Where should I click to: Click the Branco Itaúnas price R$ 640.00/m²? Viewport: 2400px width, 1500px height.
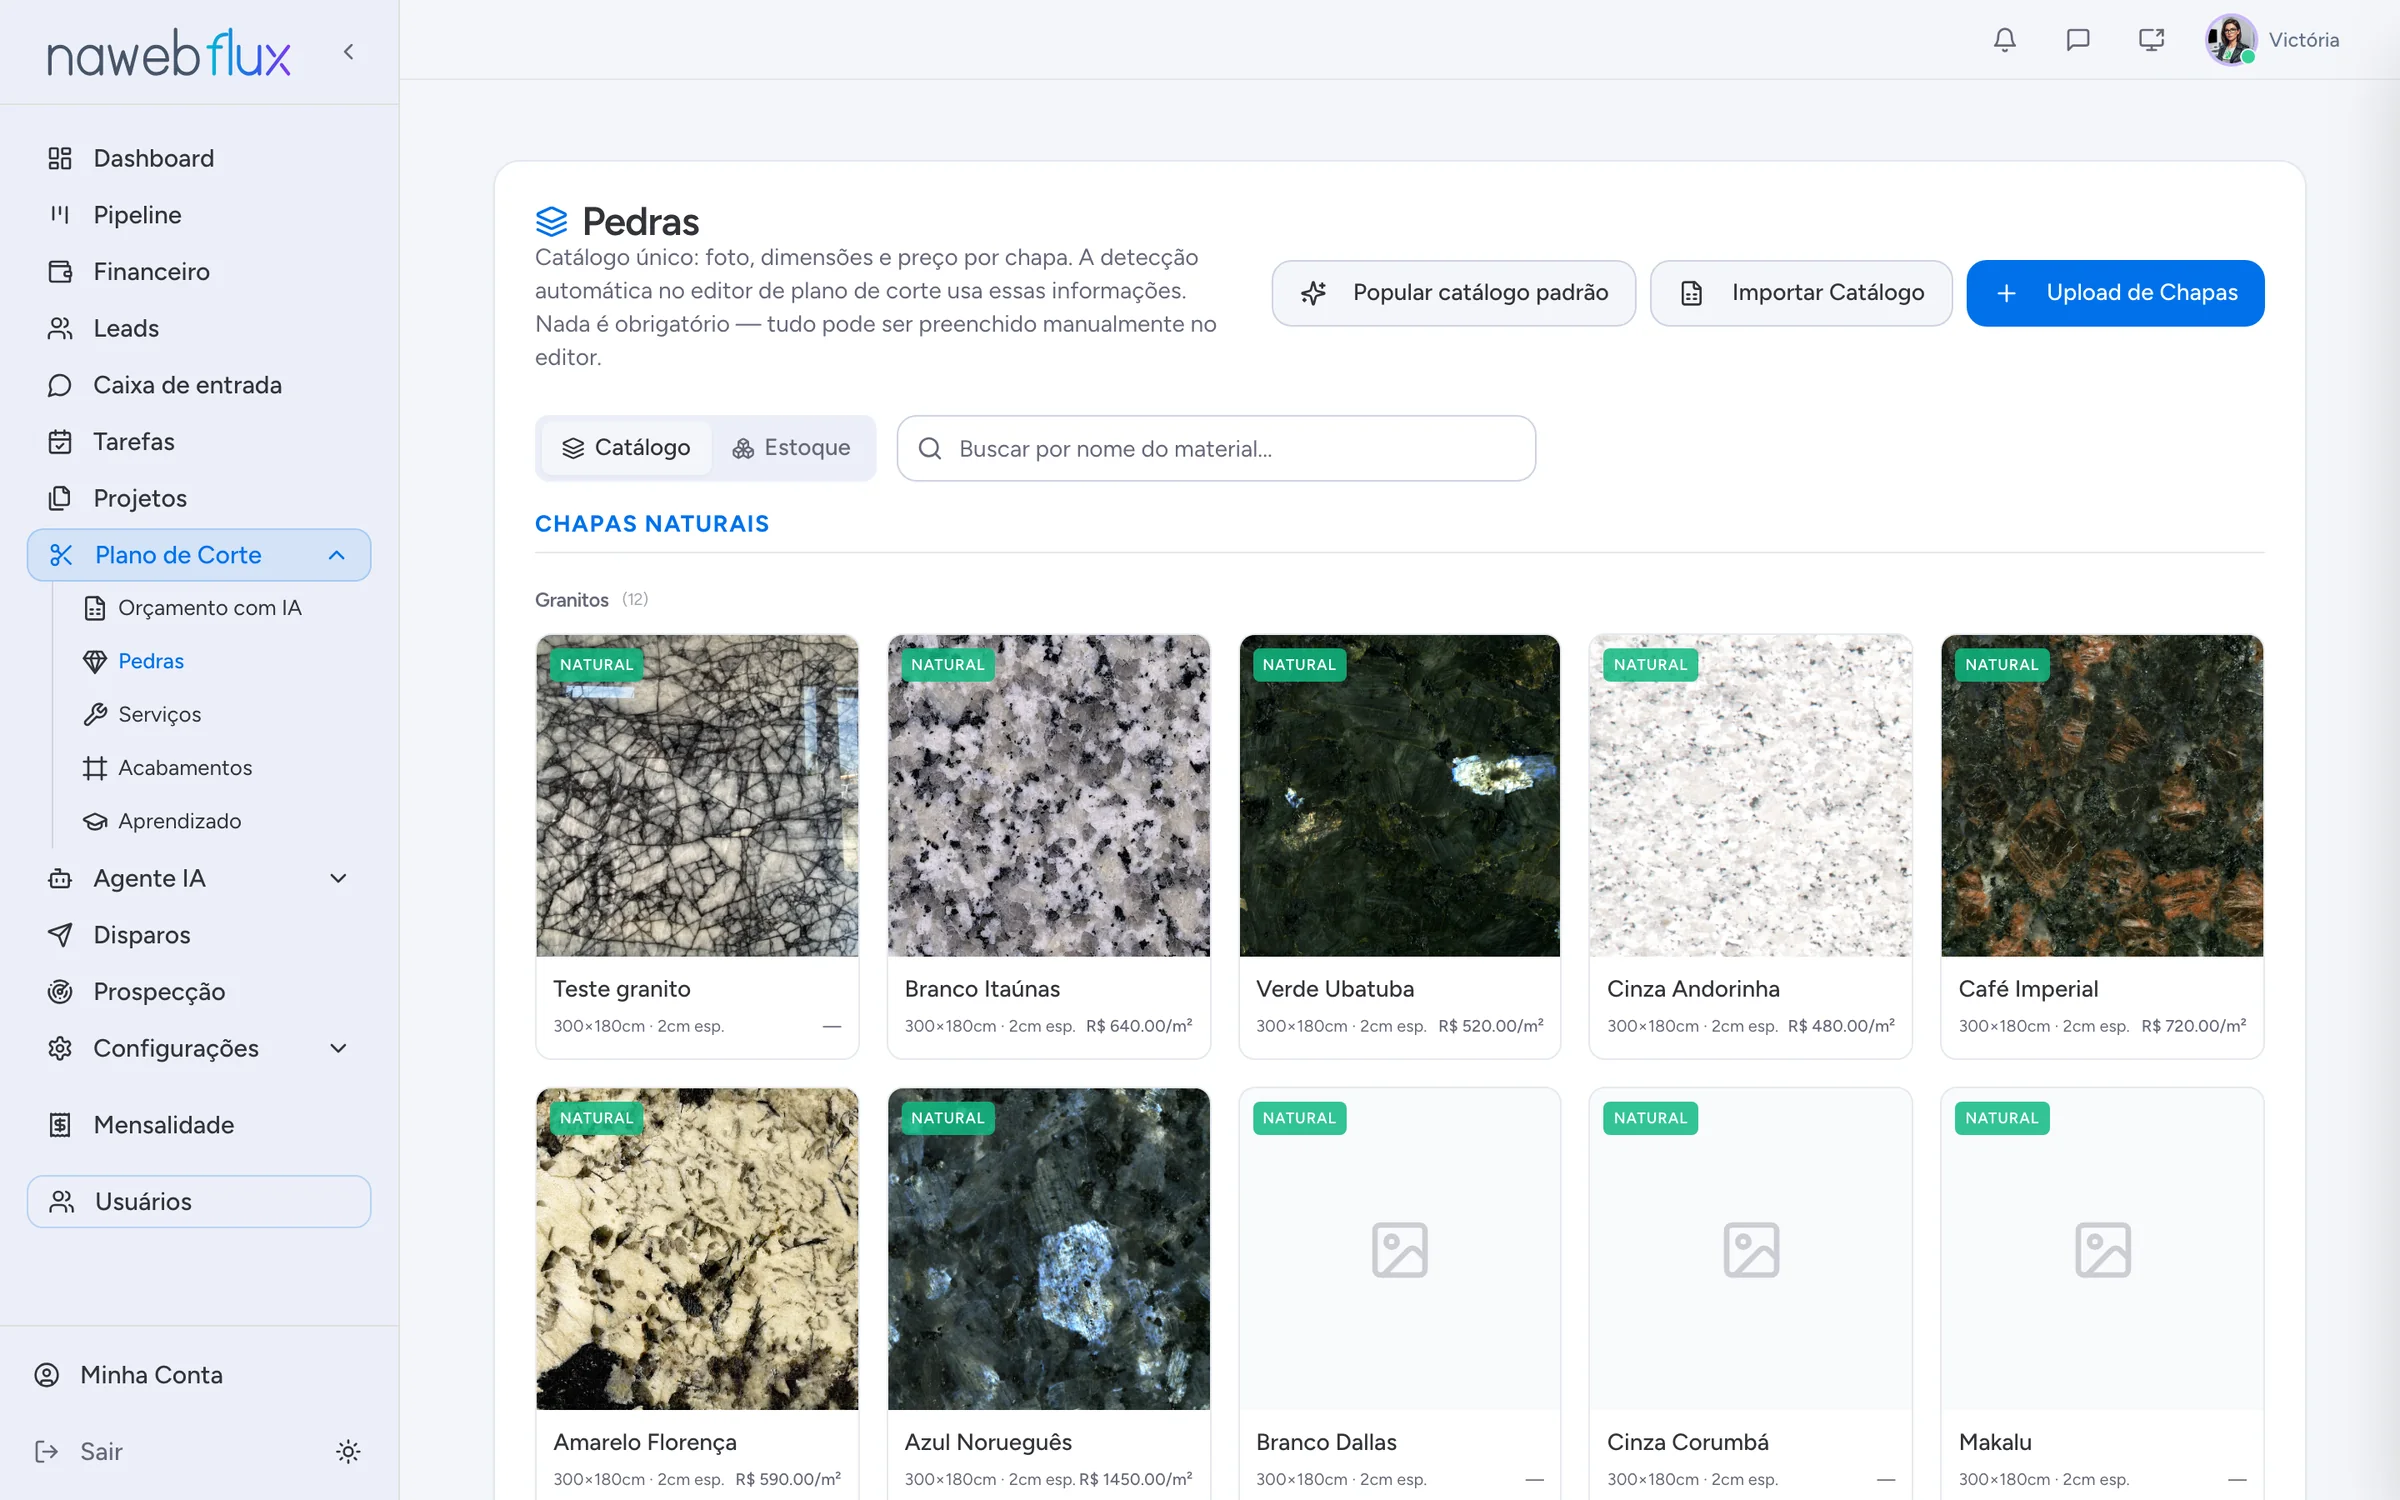click(1139, 1026)
